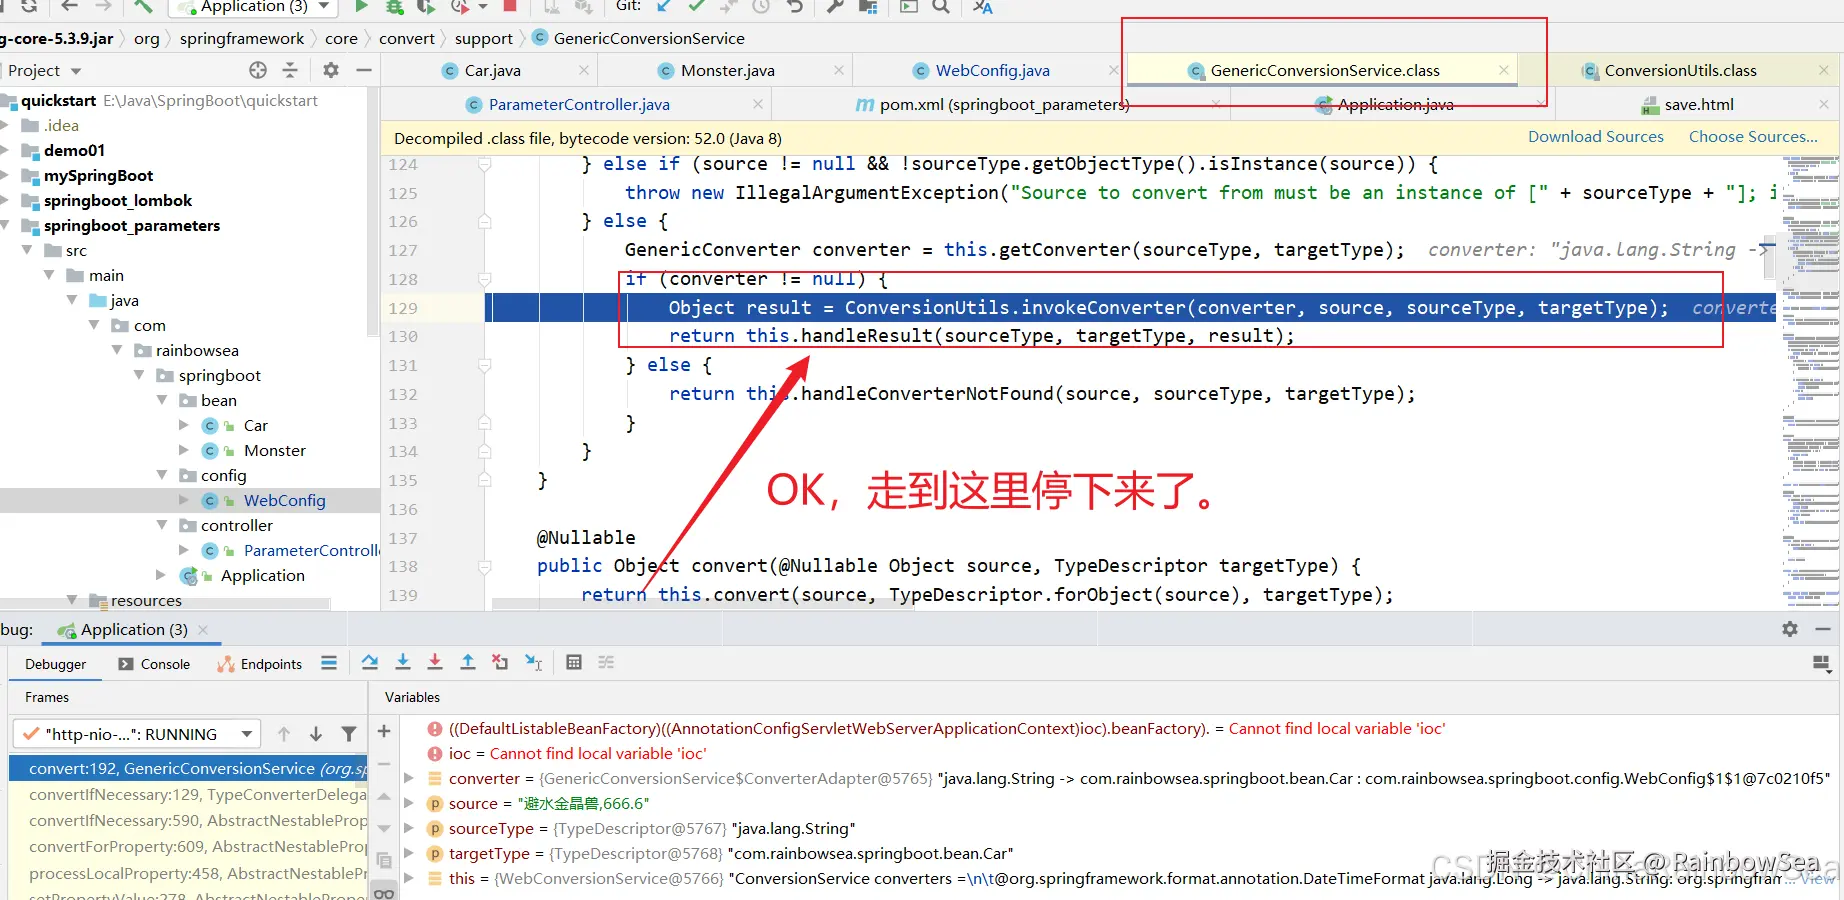This screenshot has width=1844, height=900.
Task: Open the Application class in tree
Action: 262,575
